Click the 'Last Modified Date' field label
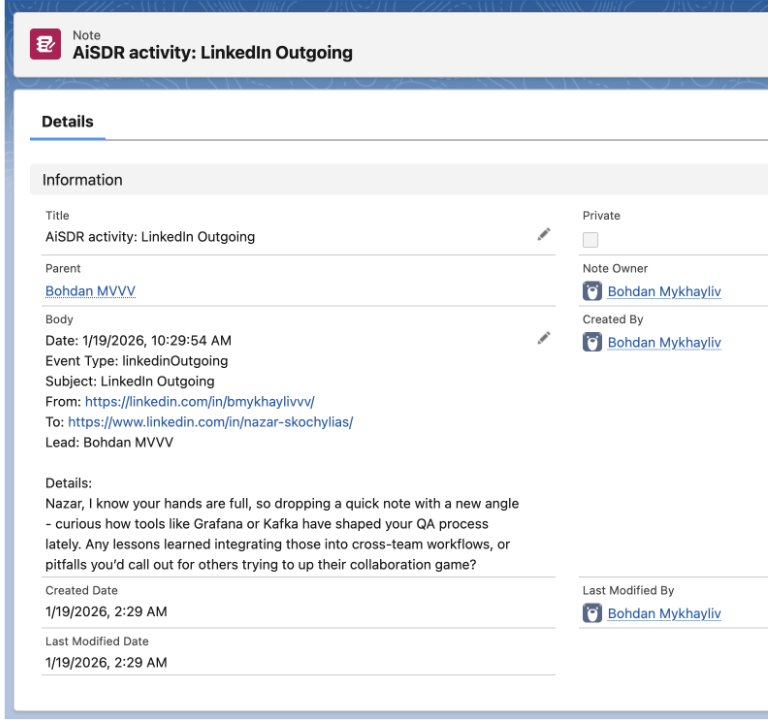768x720 pixels. tap(96, 642)
